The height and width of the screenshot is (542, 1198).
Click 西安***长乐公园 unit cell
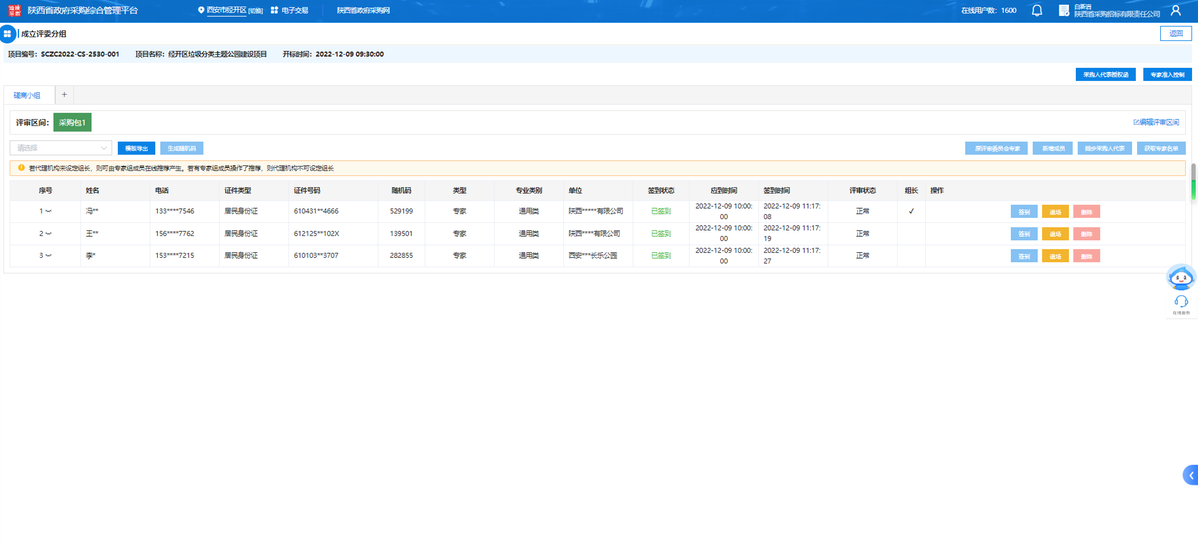click(595, 256)
